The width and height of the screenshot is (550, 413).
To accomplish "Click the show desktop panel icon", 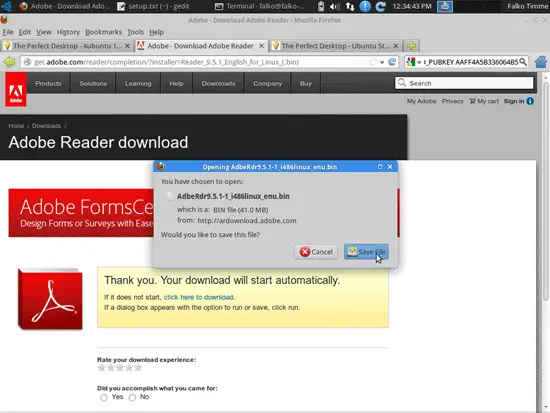I will 444,6.
